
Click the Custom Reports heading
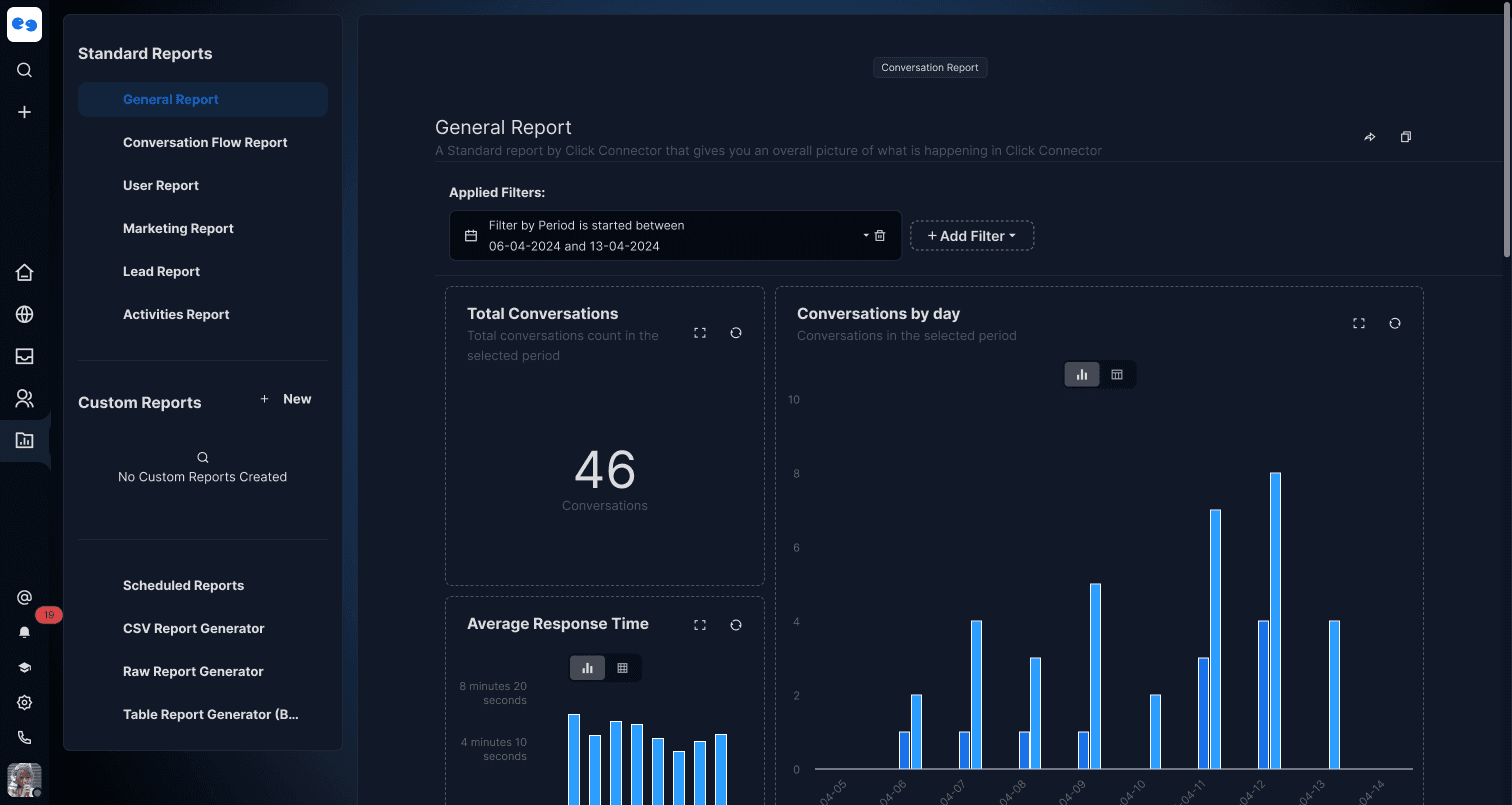(x=140, y=402)
